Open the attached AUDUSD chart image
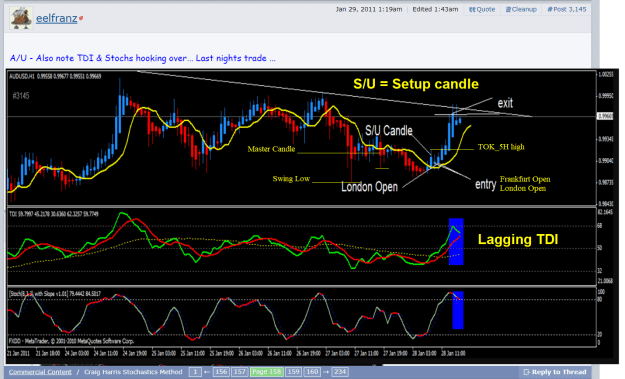This screenshot has width=625, height=379. (312, 216)
